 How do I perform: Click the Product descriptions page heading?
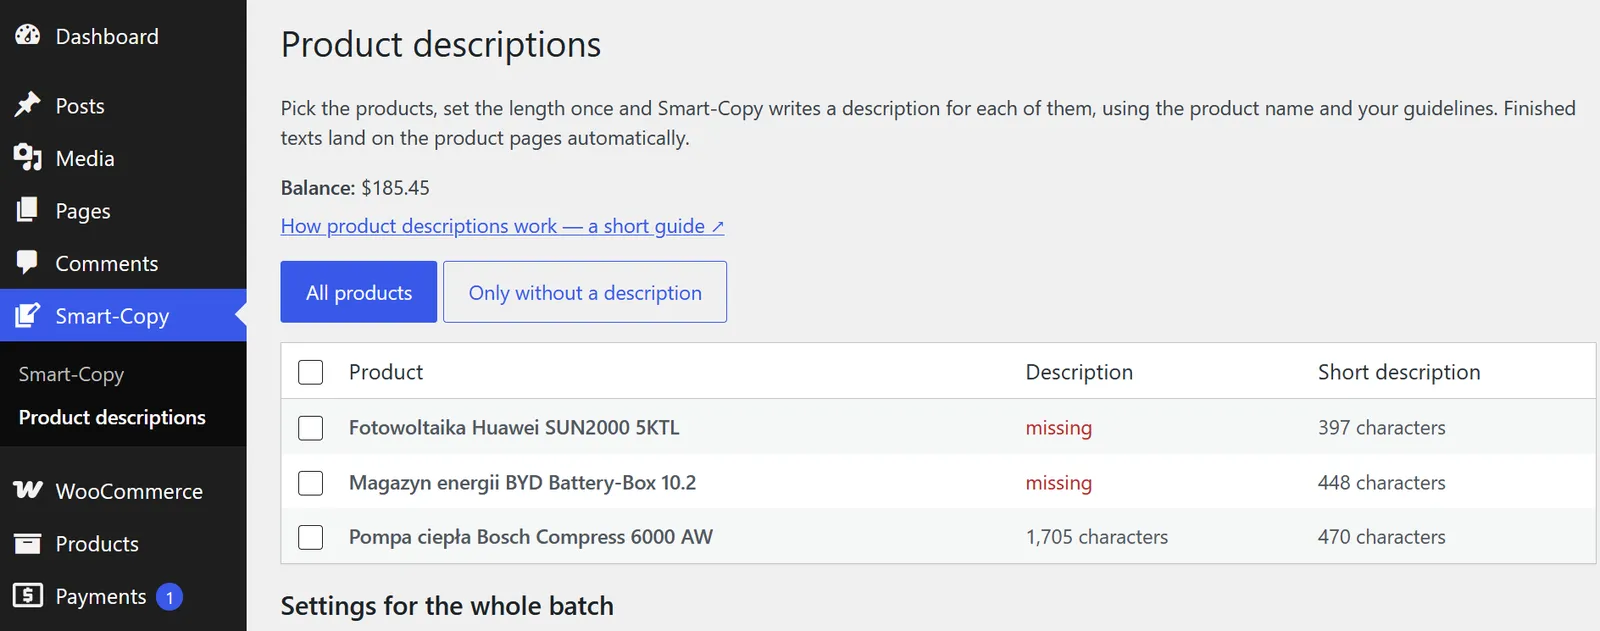[x=441, y=45]
